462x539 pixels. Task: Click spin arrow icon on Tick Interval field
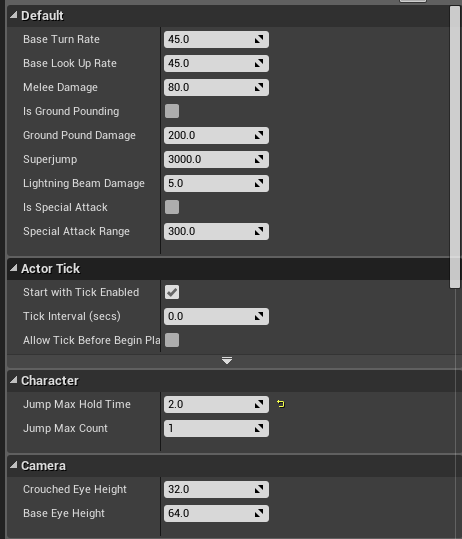259,316
